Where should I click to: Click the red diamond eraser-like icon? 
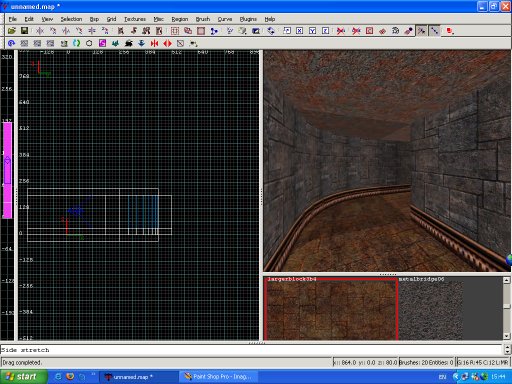382,31
